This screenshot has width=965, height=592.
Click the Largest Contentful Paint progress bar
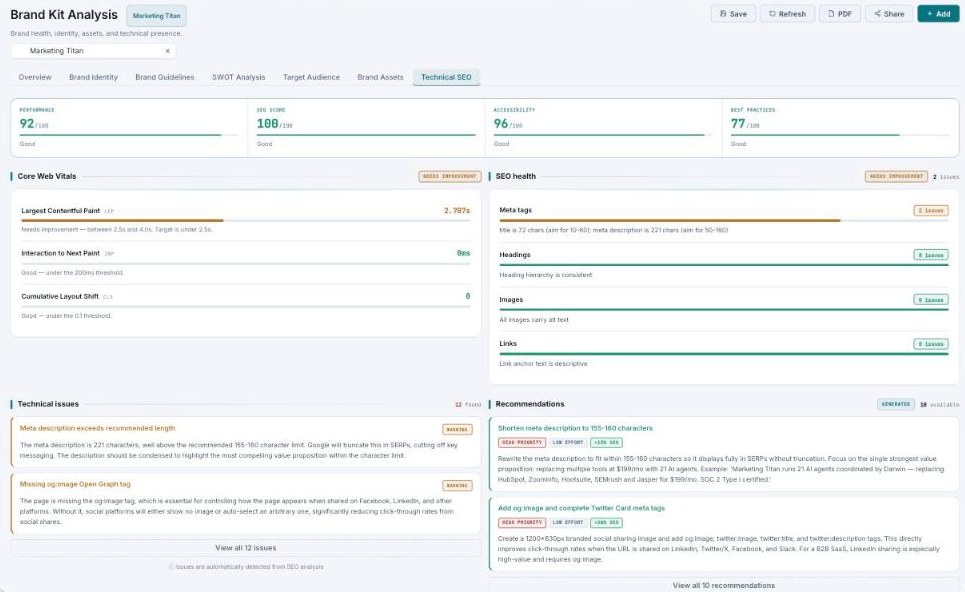(246, 220)
